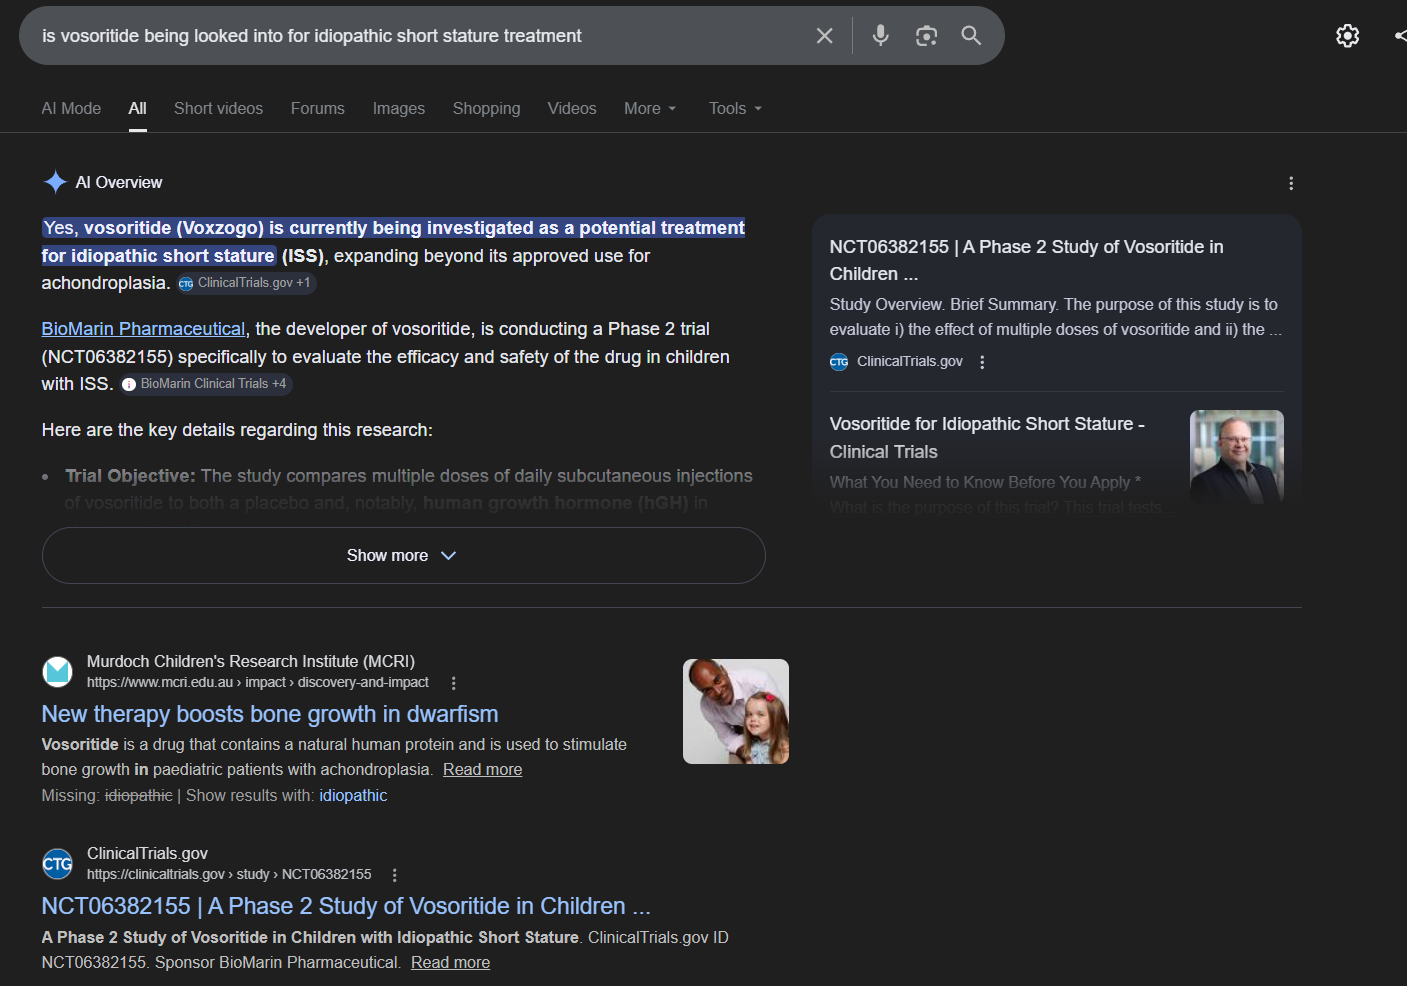Expand the AI Overview with Show more
The height and width of the screenshot is (986, 1407).
click(x=403, y=555)
